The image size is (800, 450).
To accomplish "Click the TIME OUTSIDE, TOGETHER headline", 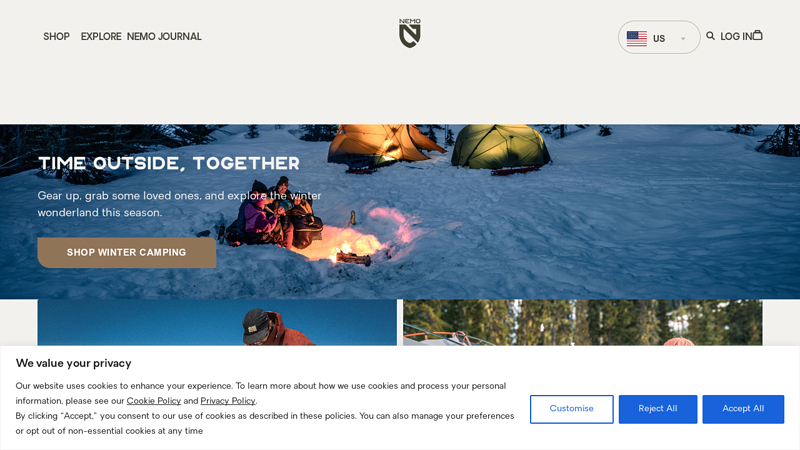I will (x=169, y=163).
